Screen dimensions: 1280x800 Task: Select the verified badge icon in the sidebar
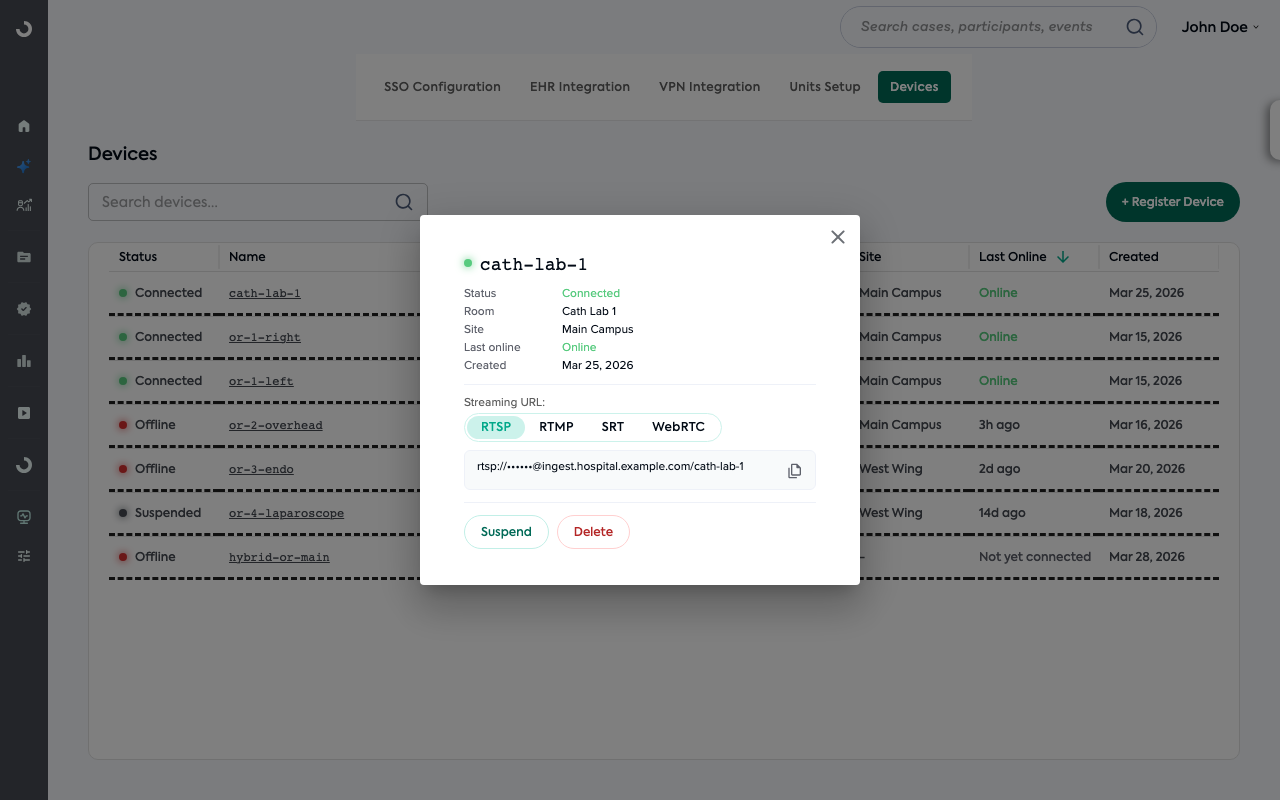tap(23, 309)
